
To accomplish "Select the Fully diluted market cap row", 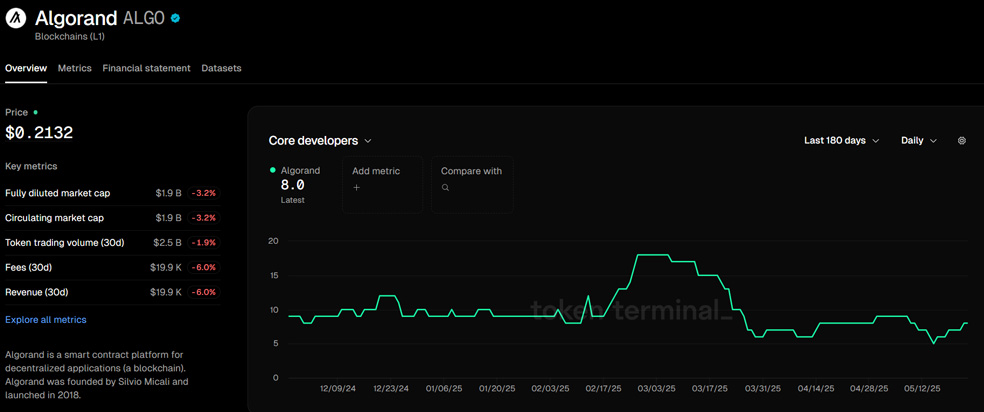I will [110, 193].
